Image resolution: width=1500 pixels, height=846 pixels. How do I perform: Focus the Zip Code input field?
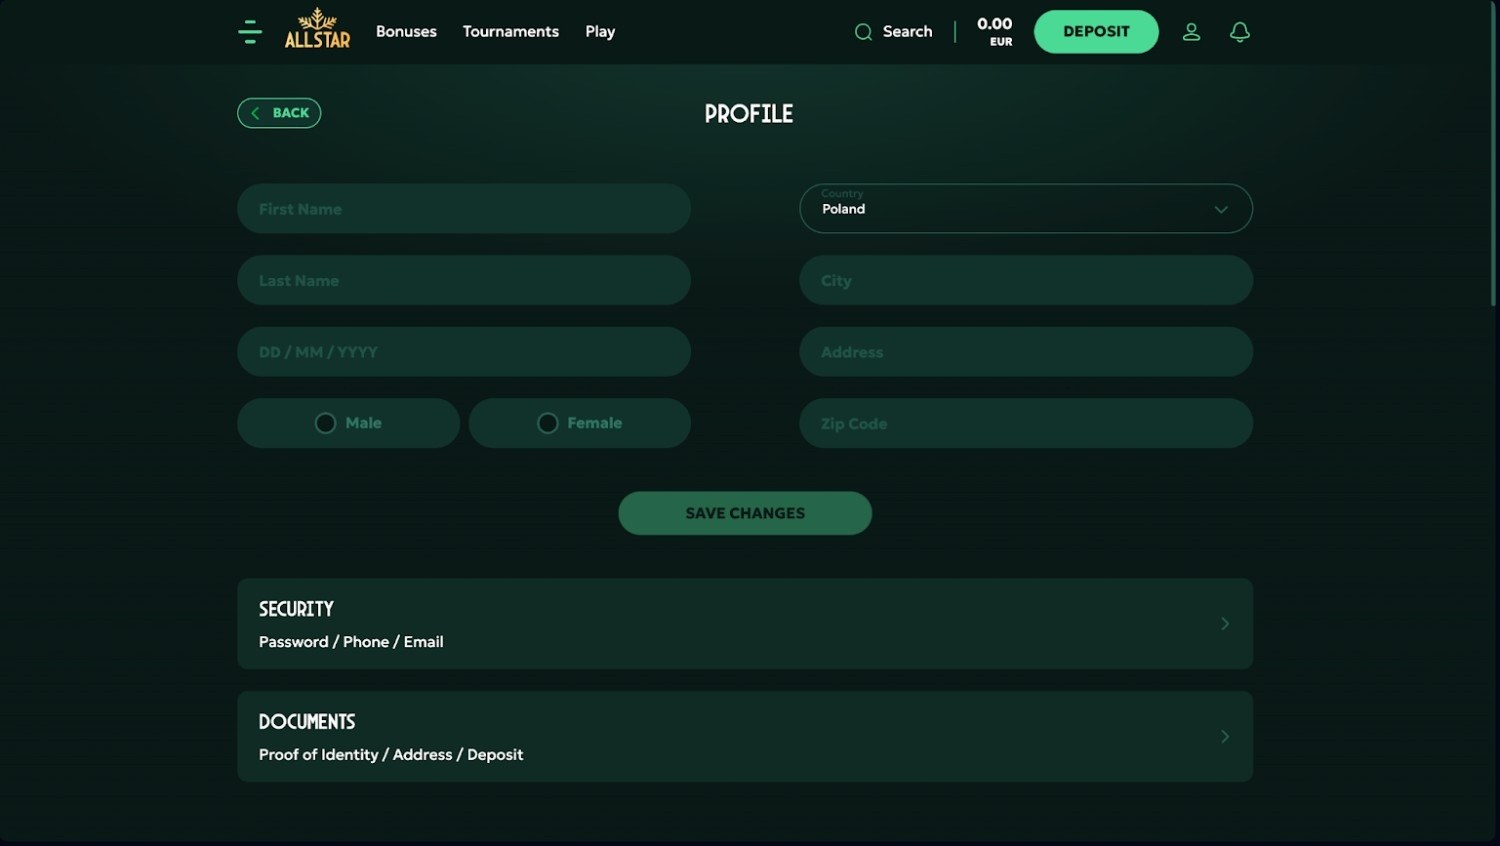coord(1025,424)
